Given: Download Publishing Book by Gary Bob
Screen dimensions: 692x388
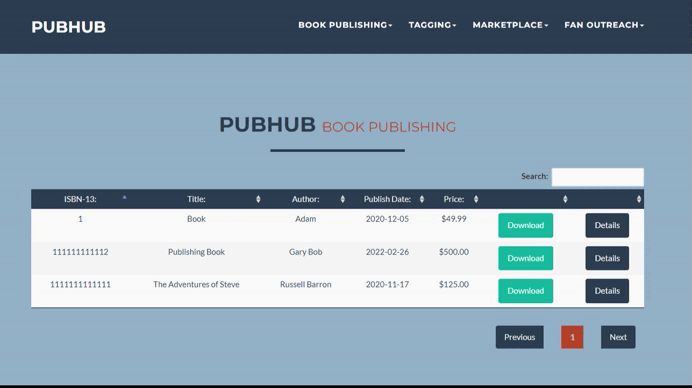Looking at the screenshot, I should click(x=526, y=258).
